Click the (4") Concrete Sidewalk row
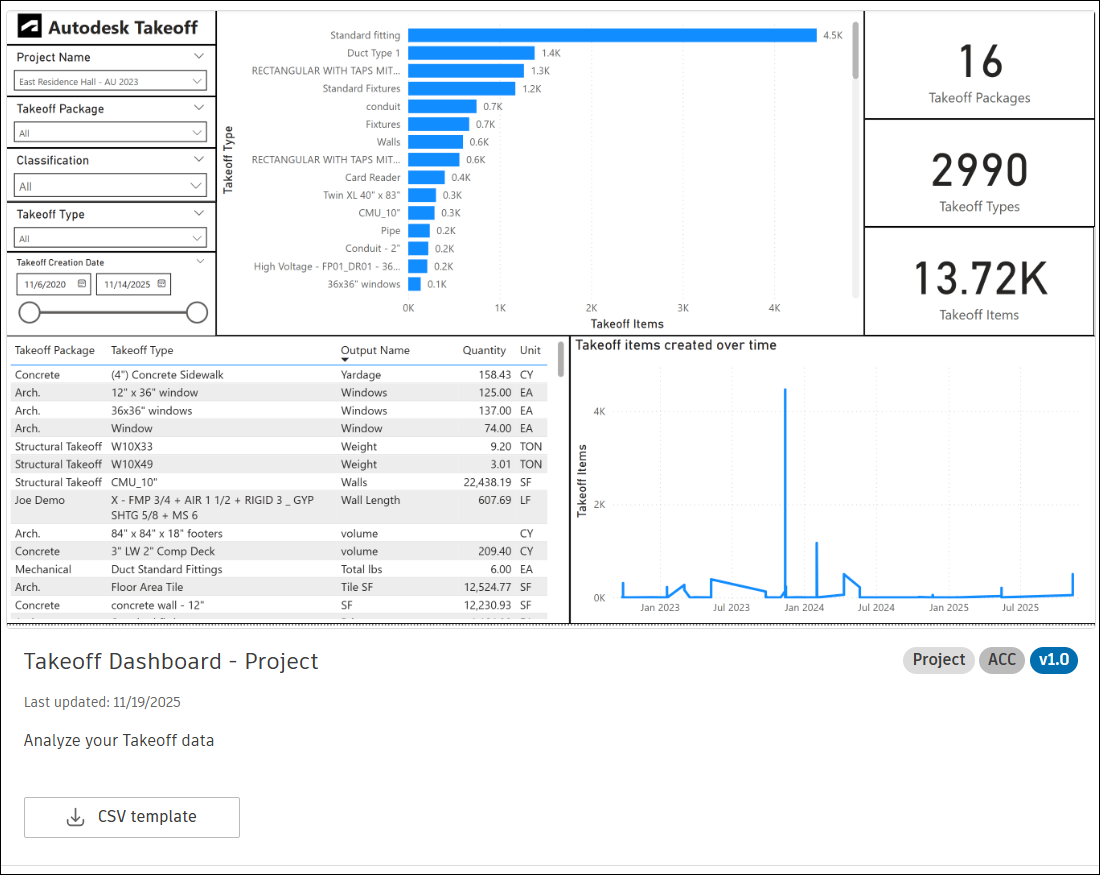1100x875 pixels. point(279,375)
